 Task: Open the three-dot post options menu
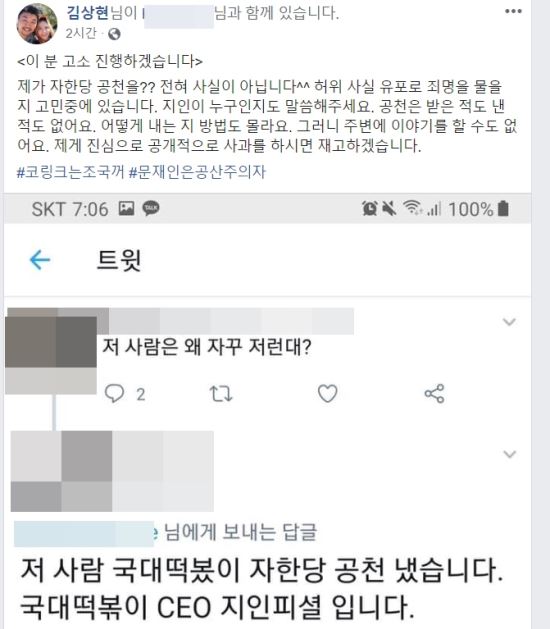tap(513, 11)
